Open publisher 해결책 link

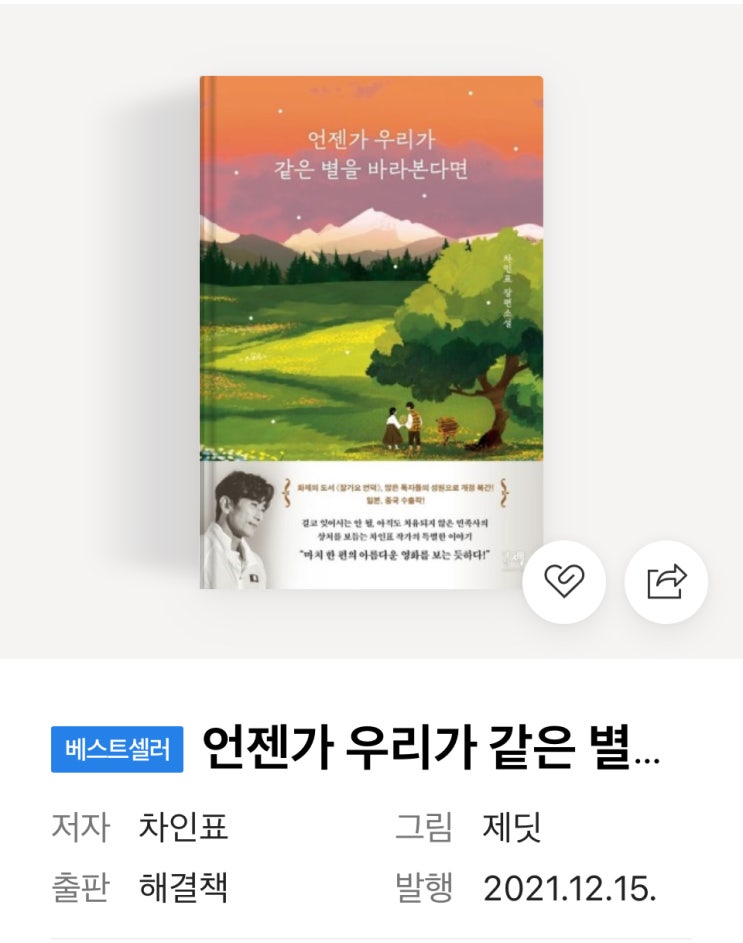(183, 887)
